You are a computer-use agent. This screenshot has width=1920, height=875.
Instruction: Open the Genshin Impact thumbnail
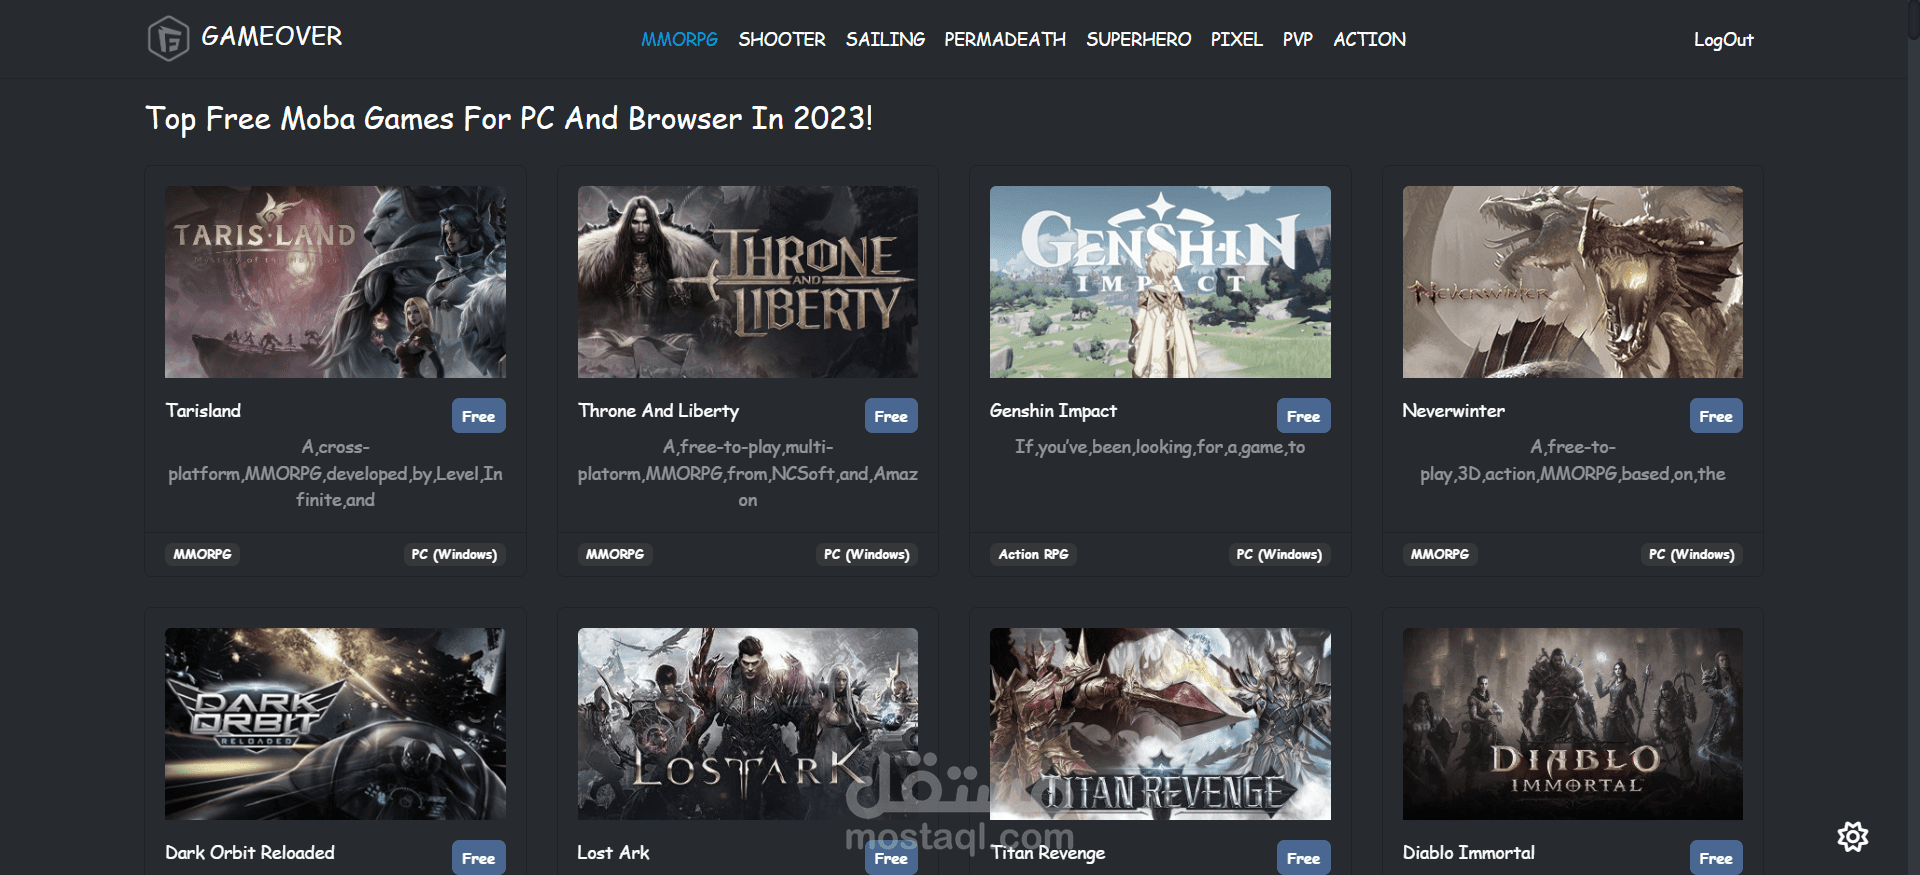1160,282
